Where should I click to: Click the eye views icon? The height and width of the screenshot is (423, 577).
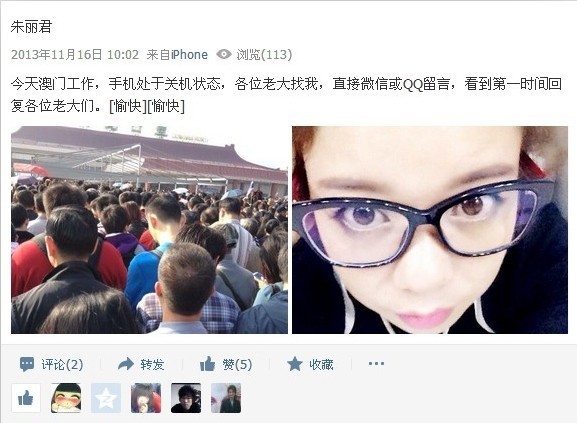[x=224, y=54]
